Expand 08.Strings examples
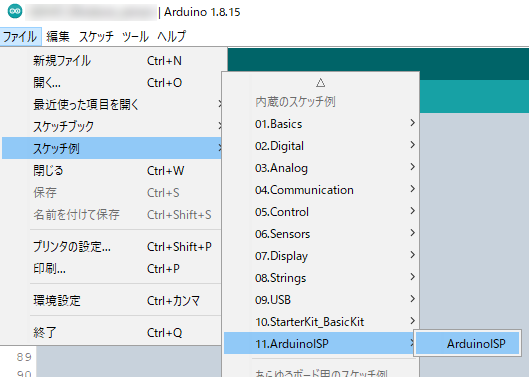Image resolution: width=529 pixels, height=377 pixels. pos(321,277)
